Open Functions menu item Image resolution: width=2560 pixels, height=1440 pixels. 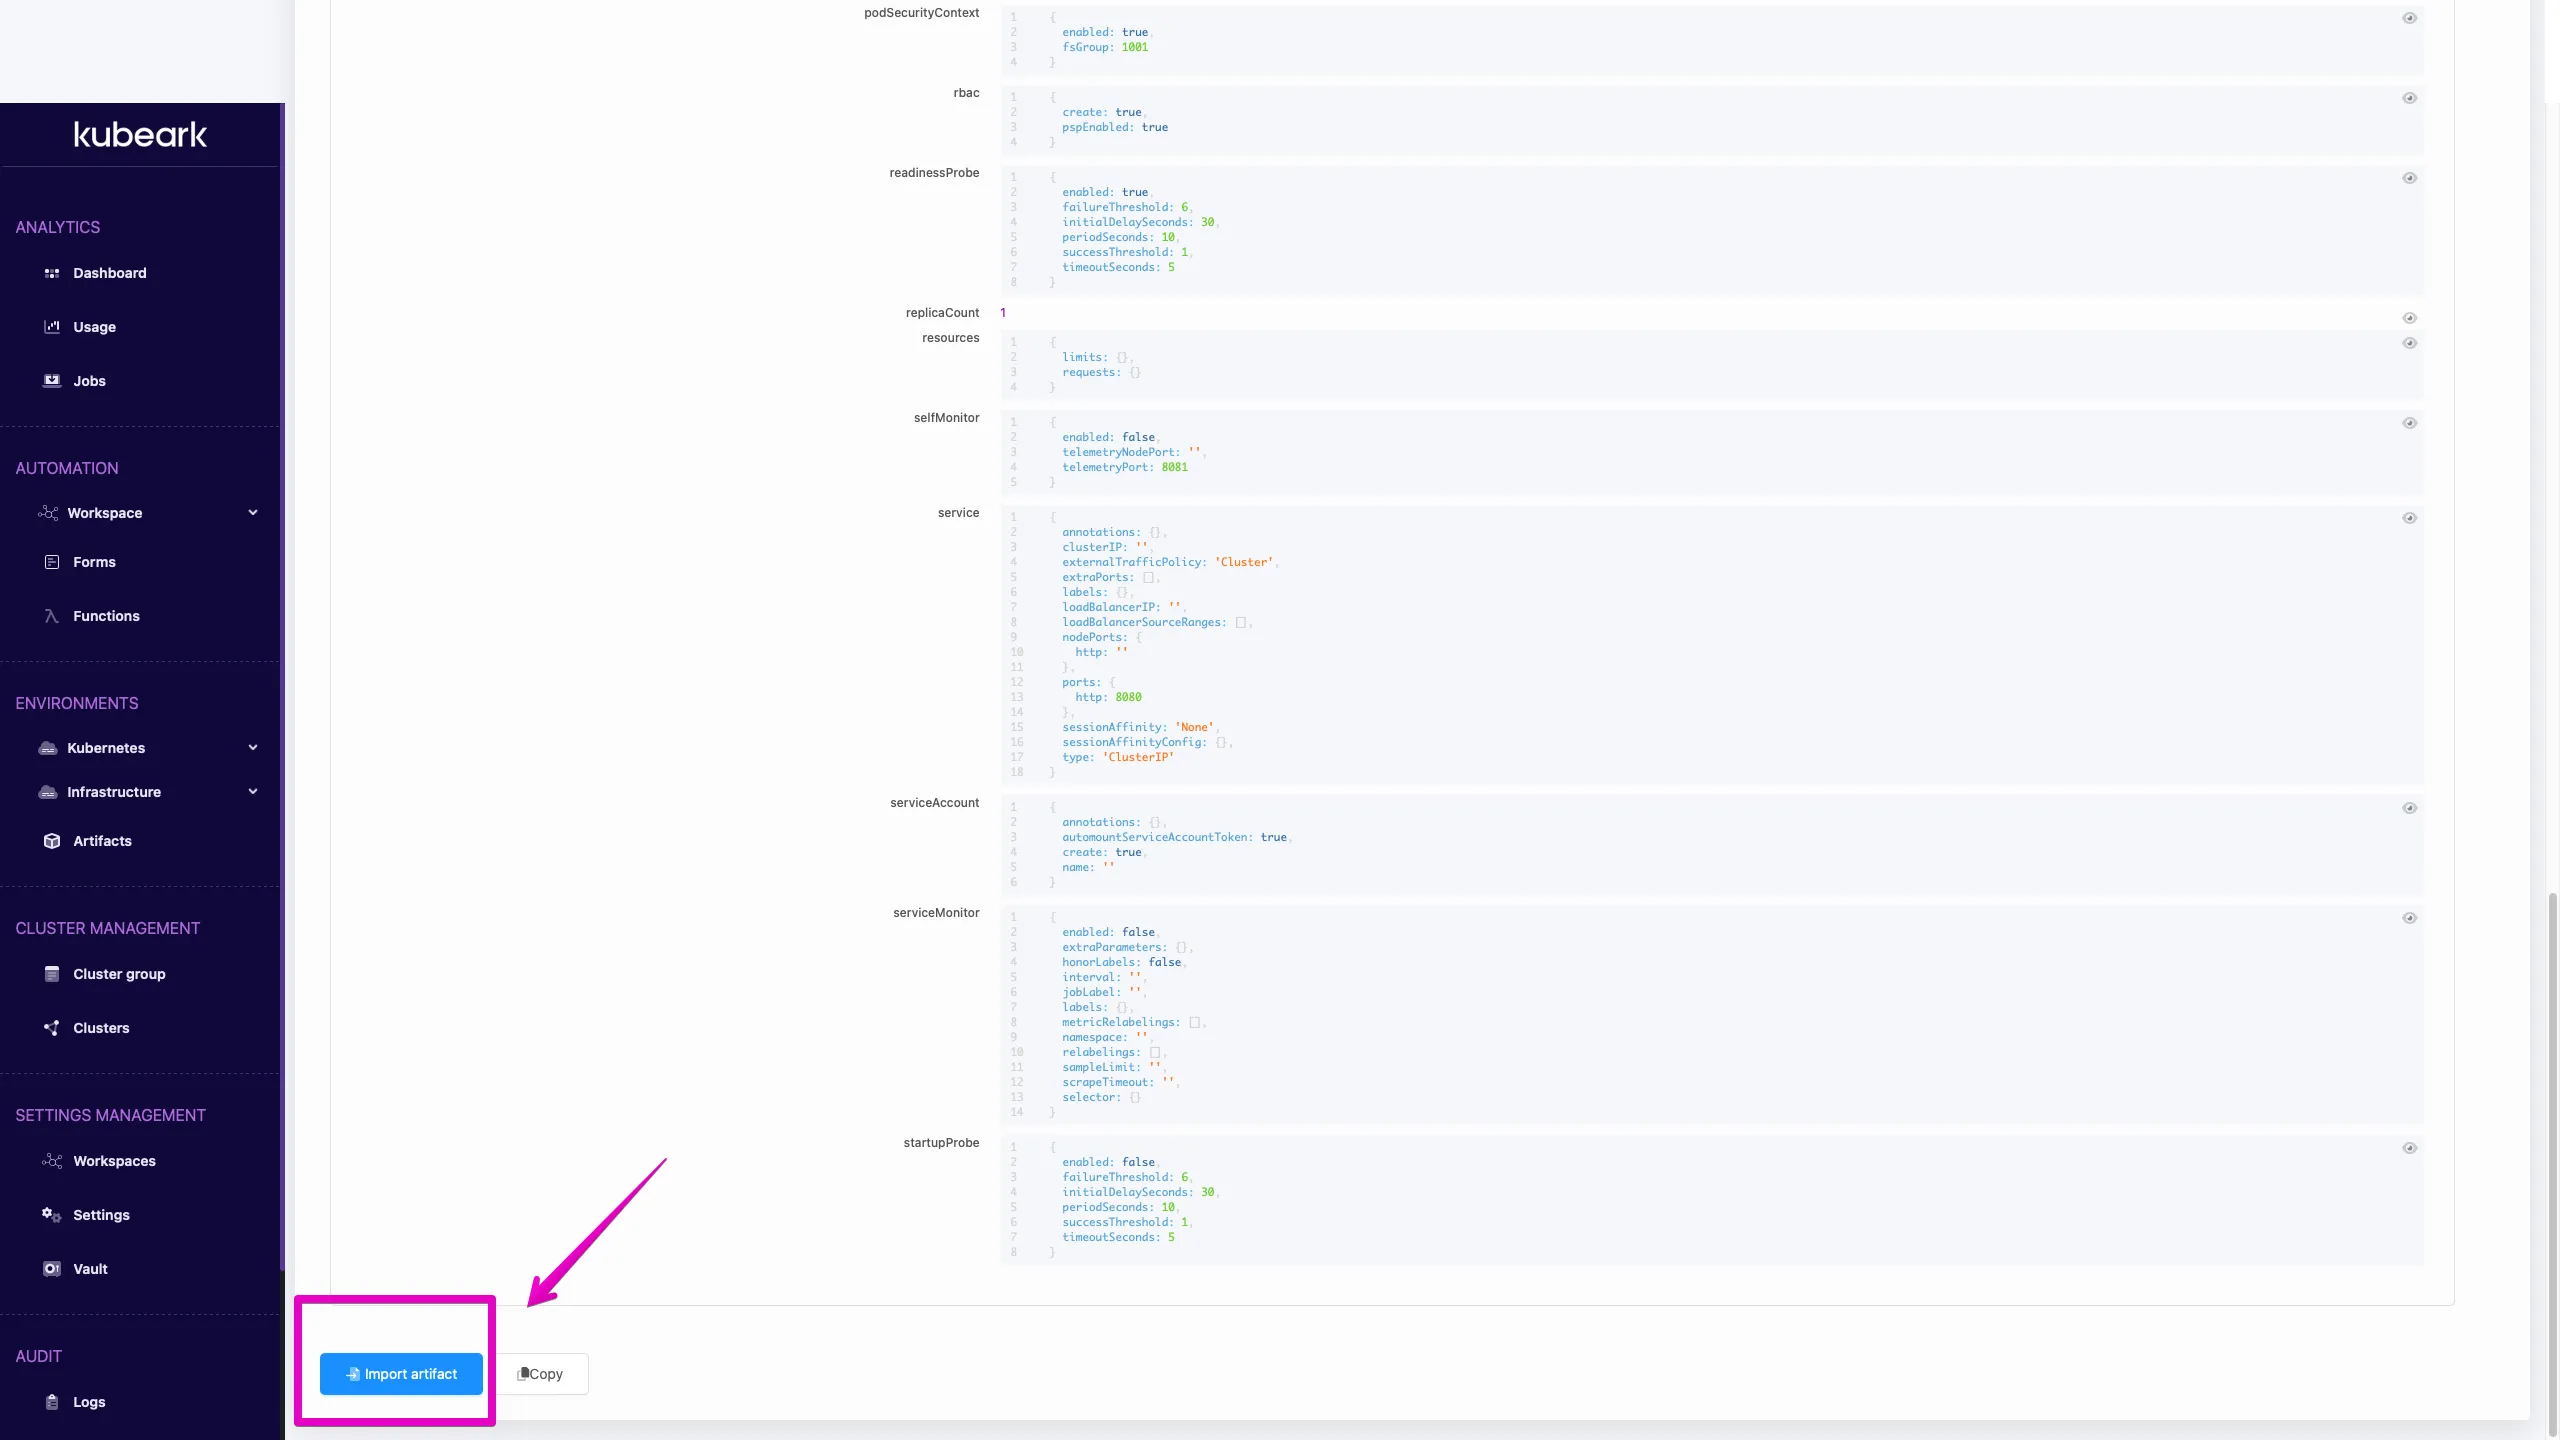click(106, 616)
